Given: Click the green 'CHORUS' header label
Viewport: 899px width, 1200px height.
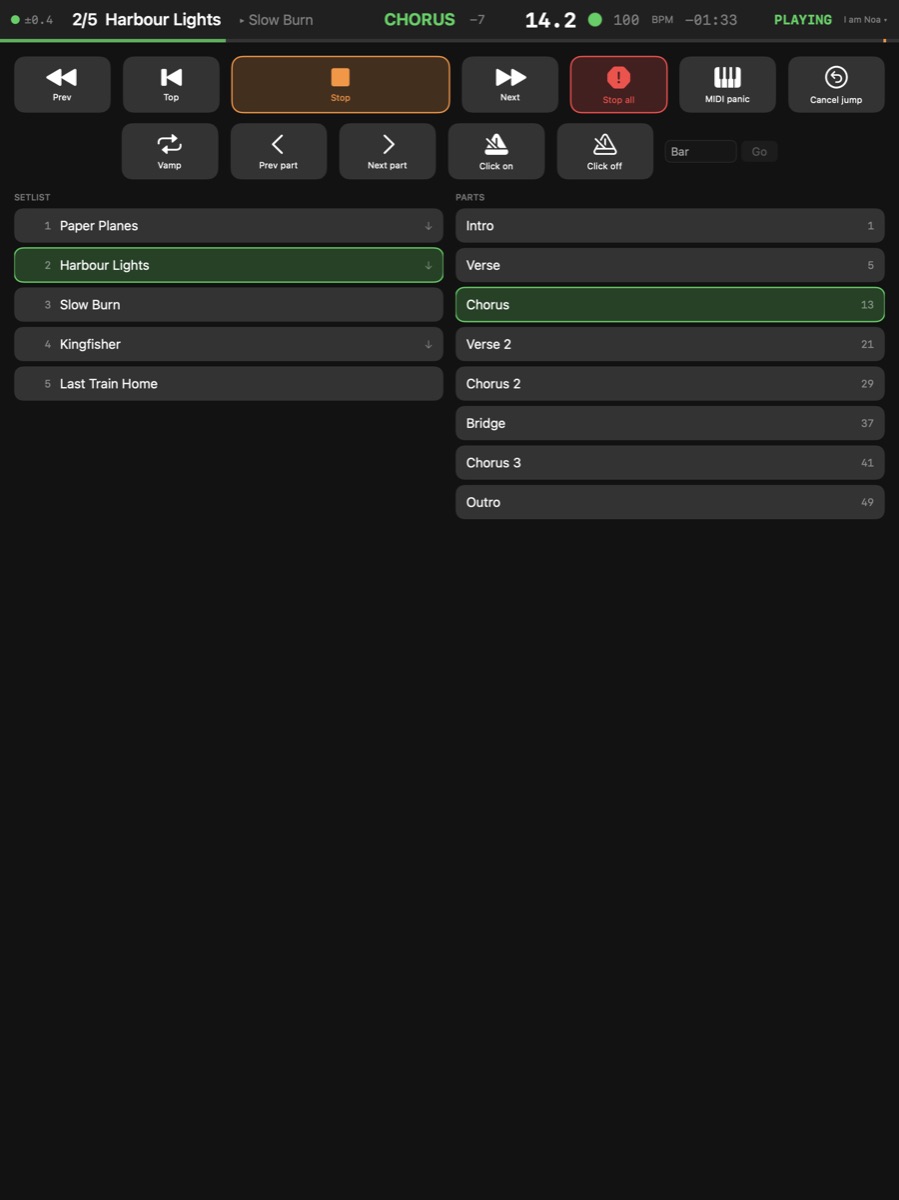Looking at the screenshot, I should tap(419, 20).
